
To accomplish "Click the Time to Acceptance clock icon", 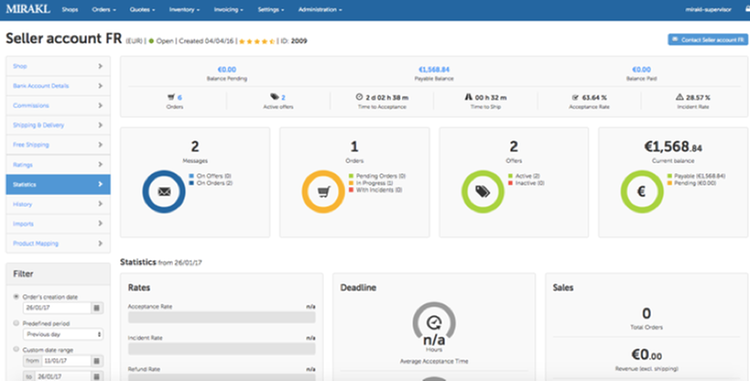I will (359, 97).
